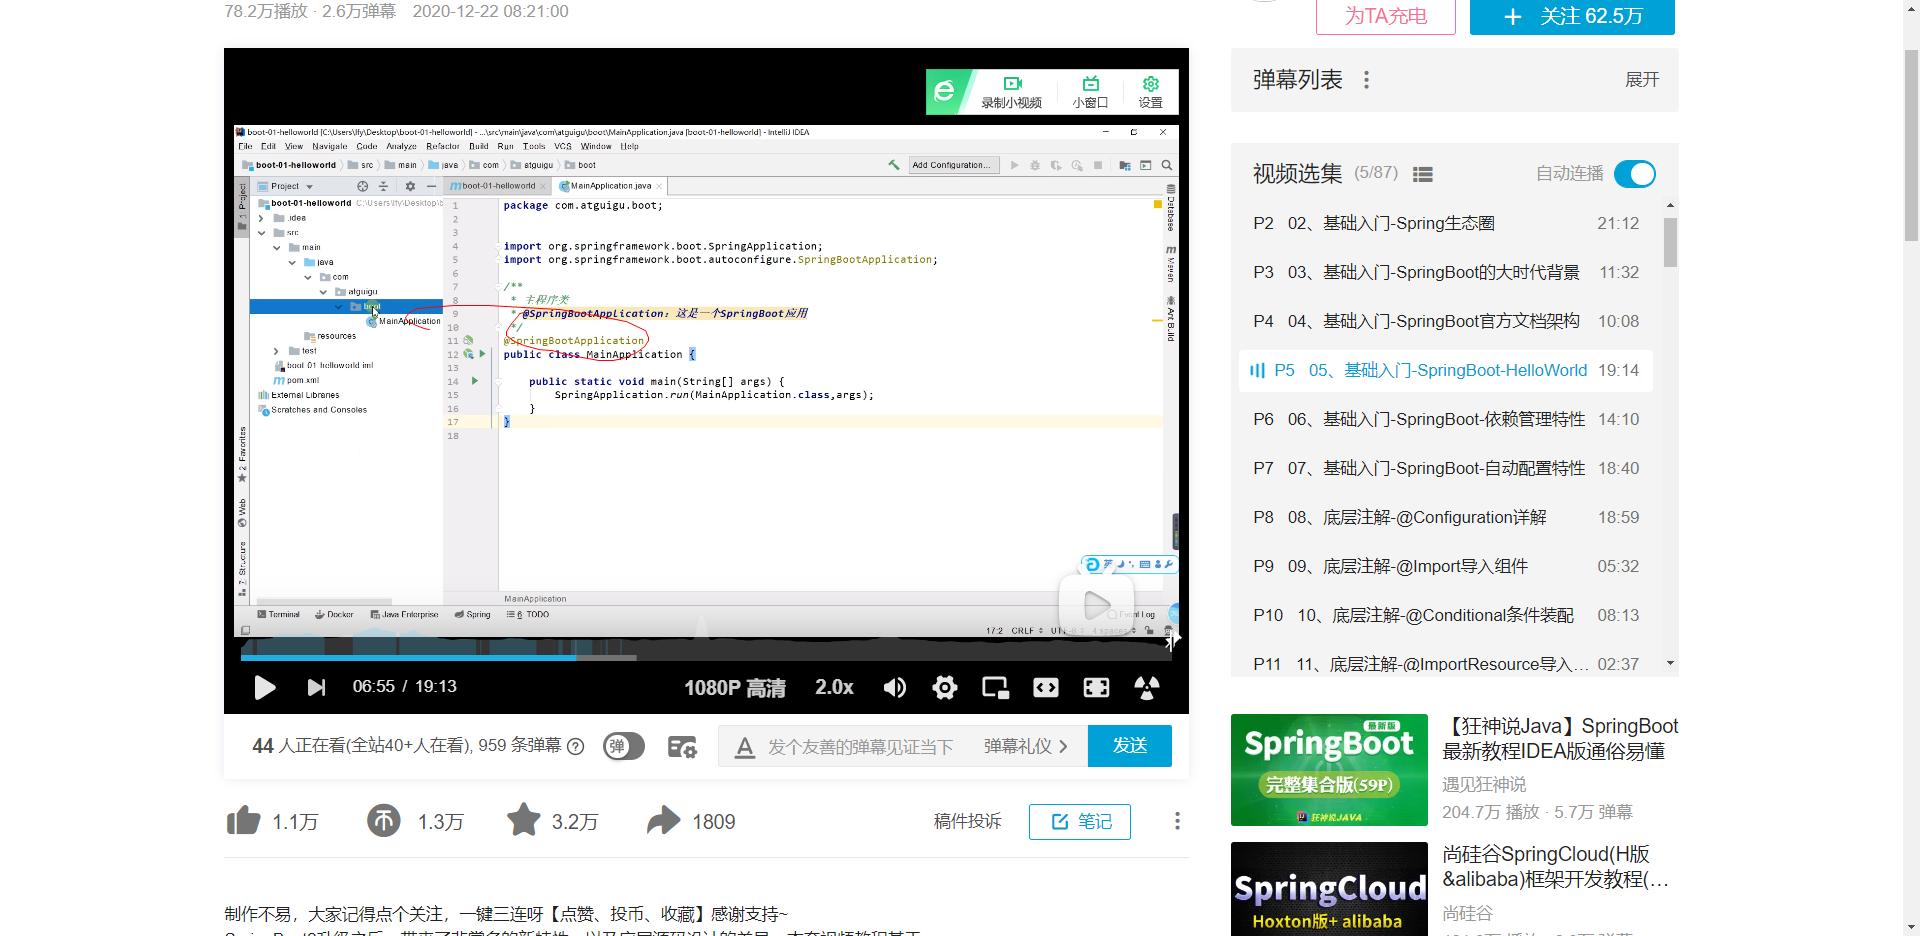The height and width of the screenshot is (936, 1920).
Task: Open more options beside the 笔记 button
Action: pos(1177,821)
